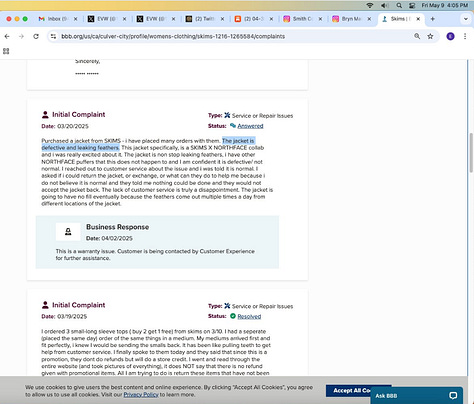The width and height of the screenshot is (474, 404).
Task: Open site information icon in address bar
Action: click(x=53, y=36)
